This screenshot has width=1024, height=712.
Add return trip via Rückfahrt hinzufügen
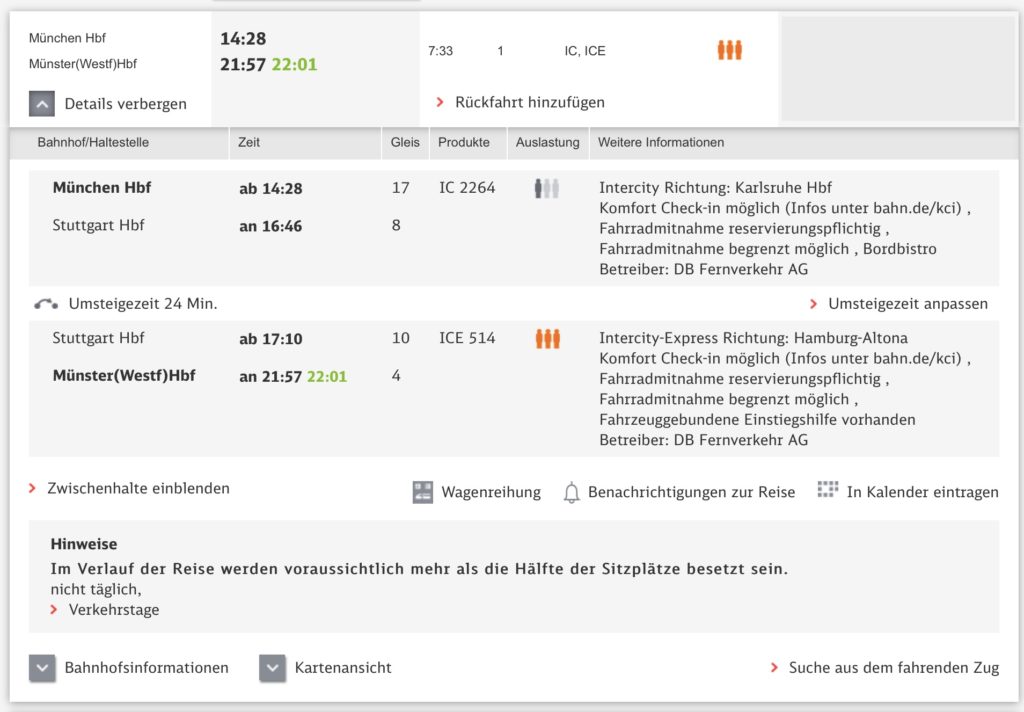[x=529, y=102]
